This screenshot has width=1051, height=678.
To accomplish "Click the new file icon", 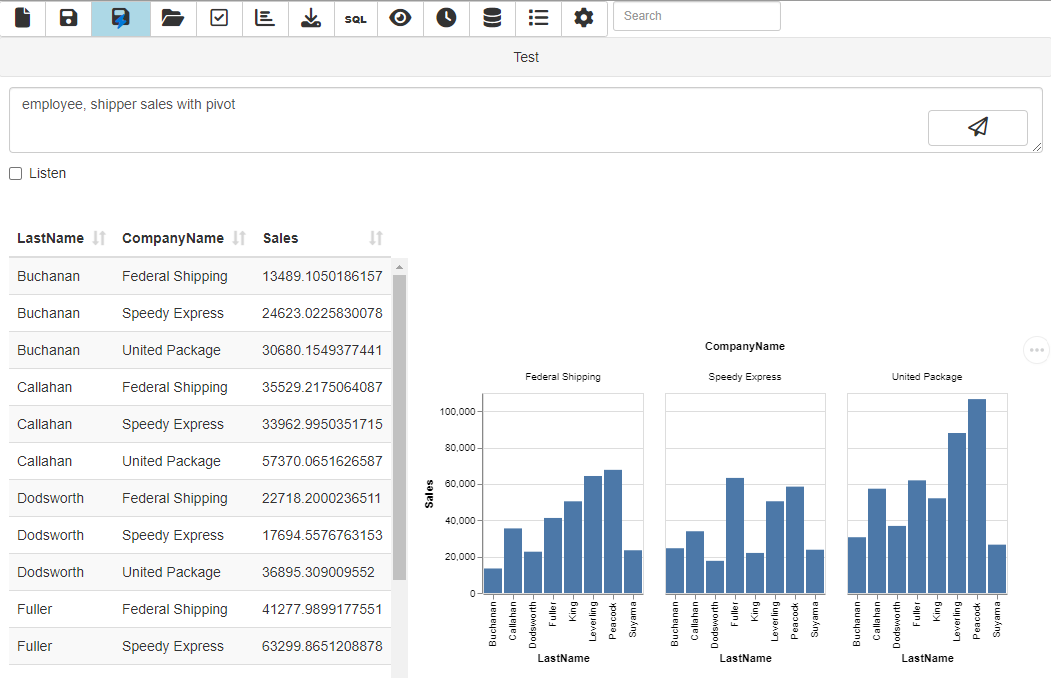I will tap(23, 18).
